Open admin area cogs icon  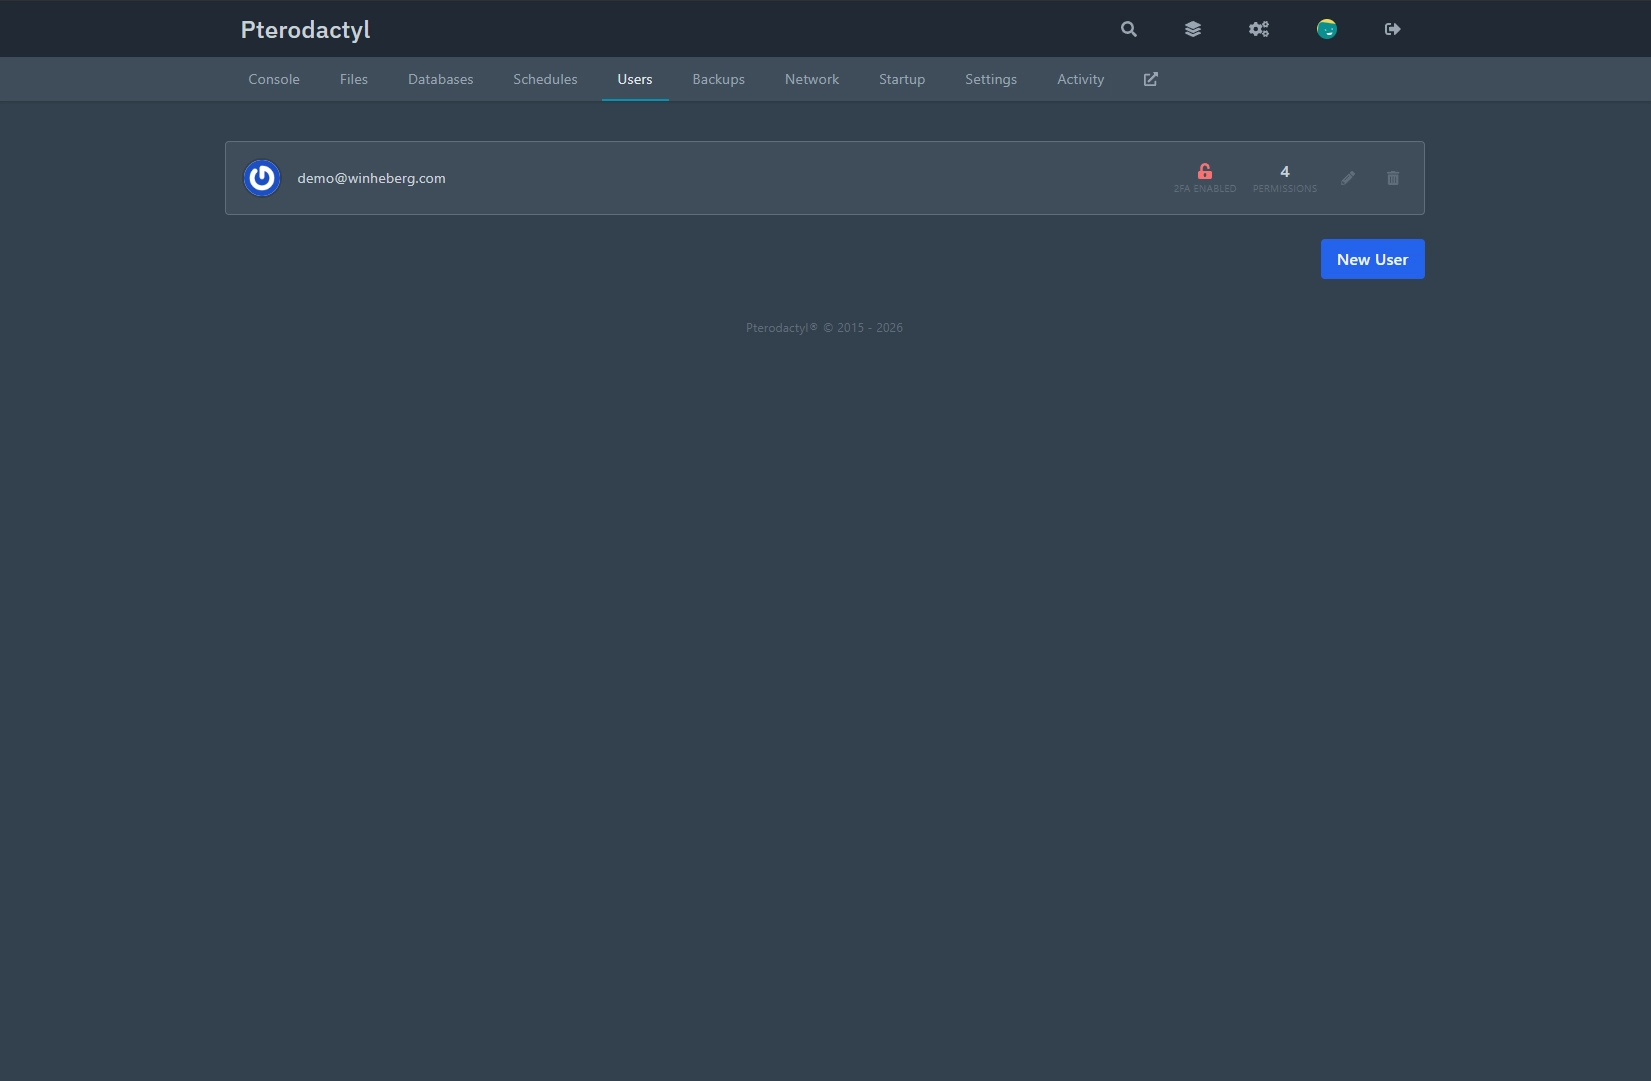pyautogui.click(x=1259, y=29)
